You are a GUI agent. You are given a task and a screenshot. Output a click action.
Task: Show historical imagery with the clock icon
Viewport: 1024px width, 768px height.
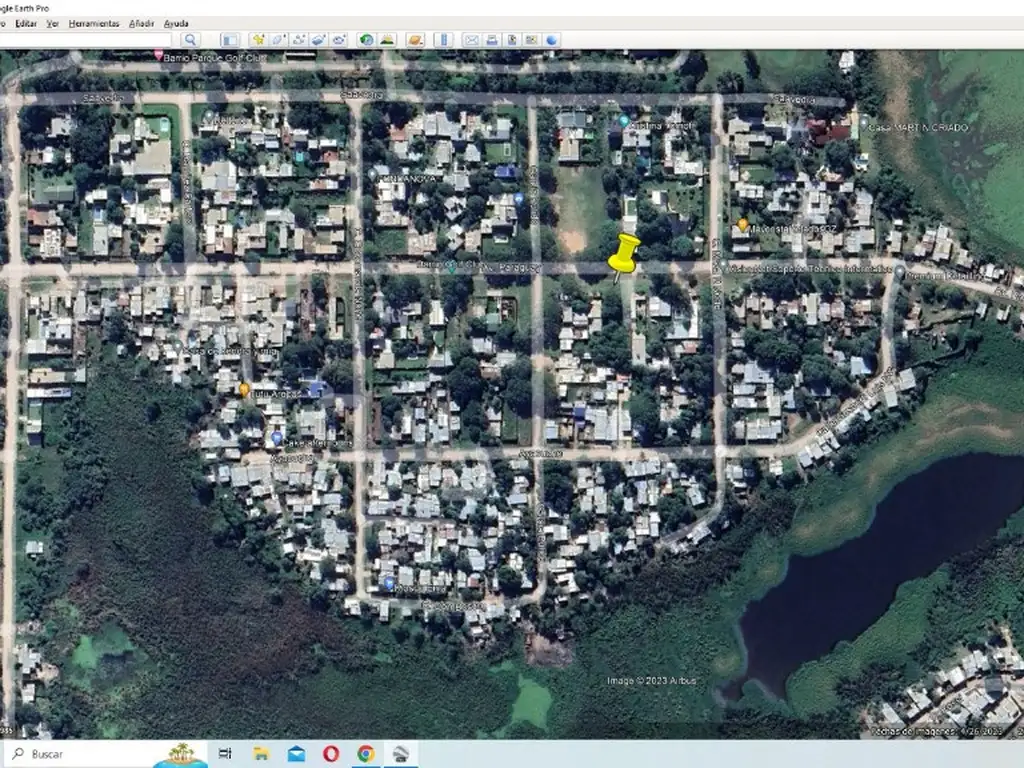click(x=366, y=40)
